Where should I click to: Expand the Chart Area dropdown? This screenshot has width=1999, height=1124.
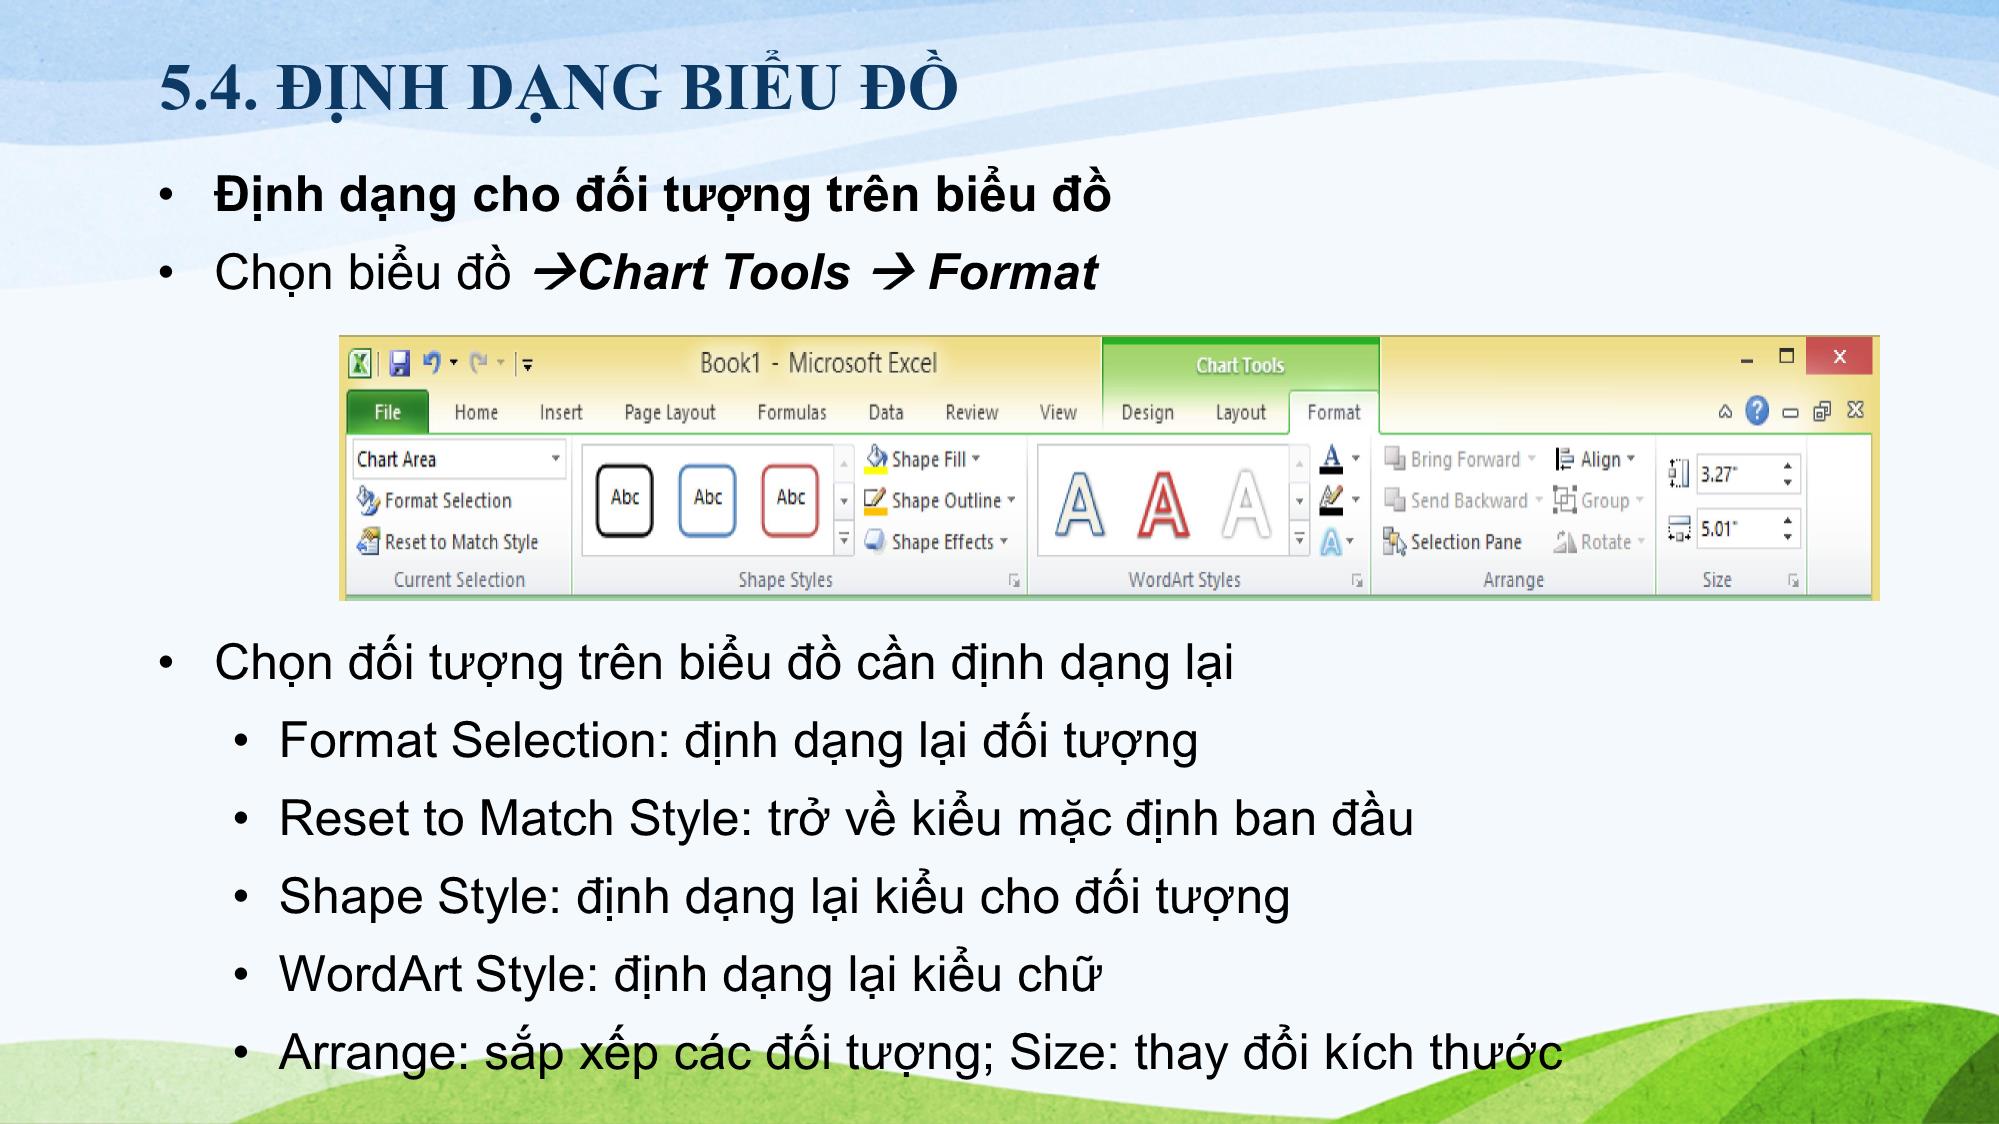(x=556, y=460)
